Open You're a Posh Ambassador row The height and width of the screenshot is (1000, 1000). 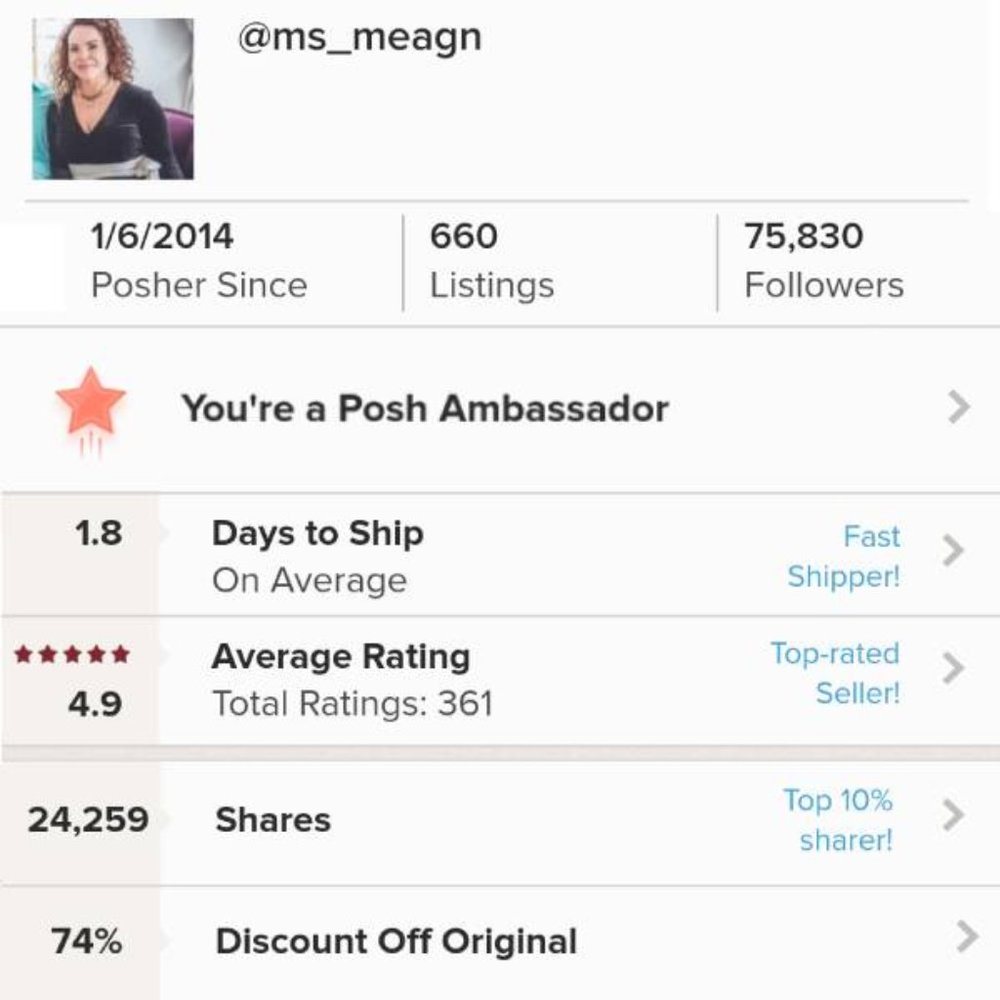click(x=500, y=409)
